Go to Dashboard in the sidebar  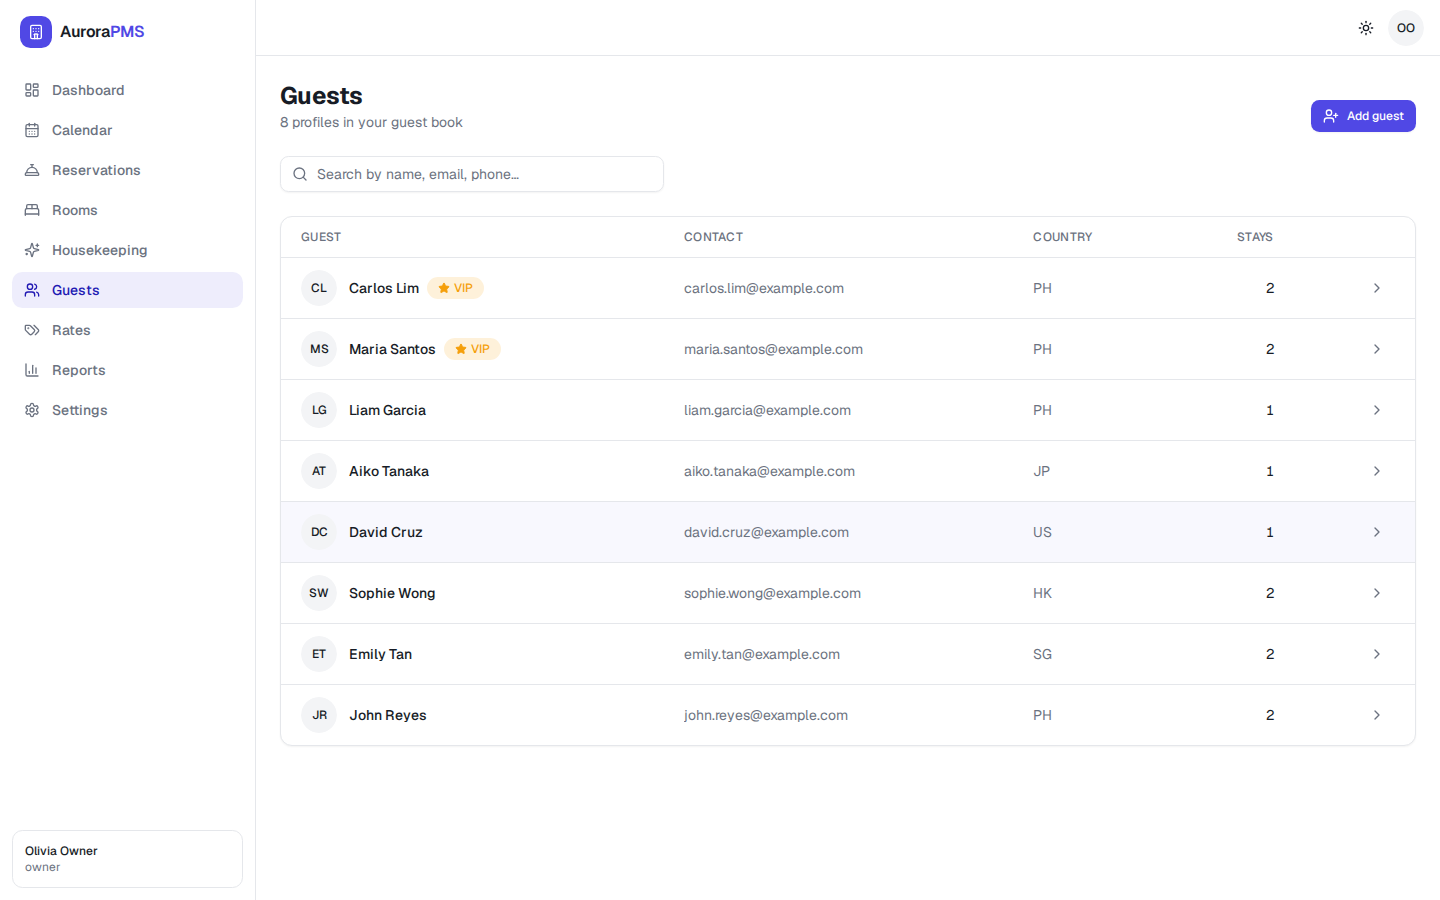tap(127, 90)
